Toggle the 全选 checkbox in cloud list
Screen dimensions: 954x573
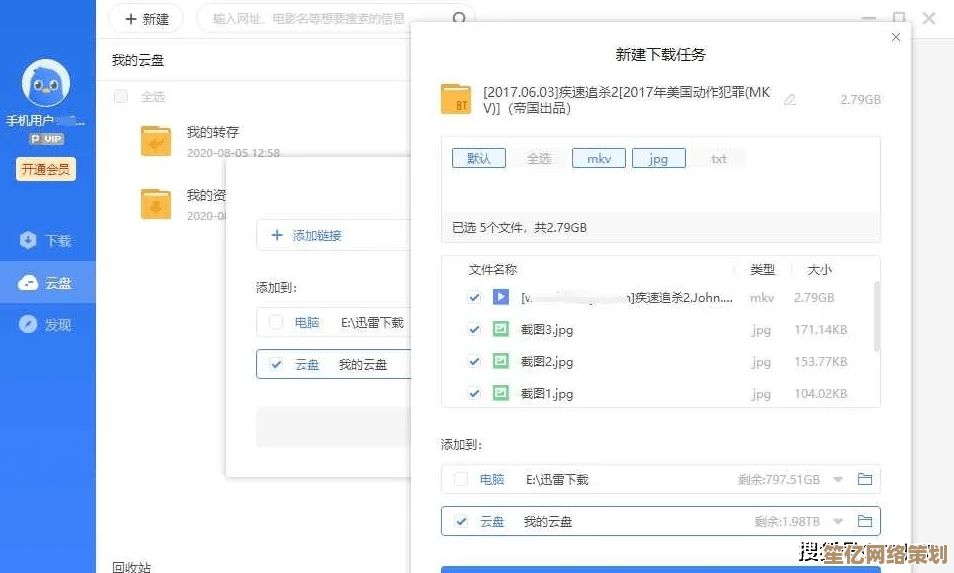click(121, 96)
